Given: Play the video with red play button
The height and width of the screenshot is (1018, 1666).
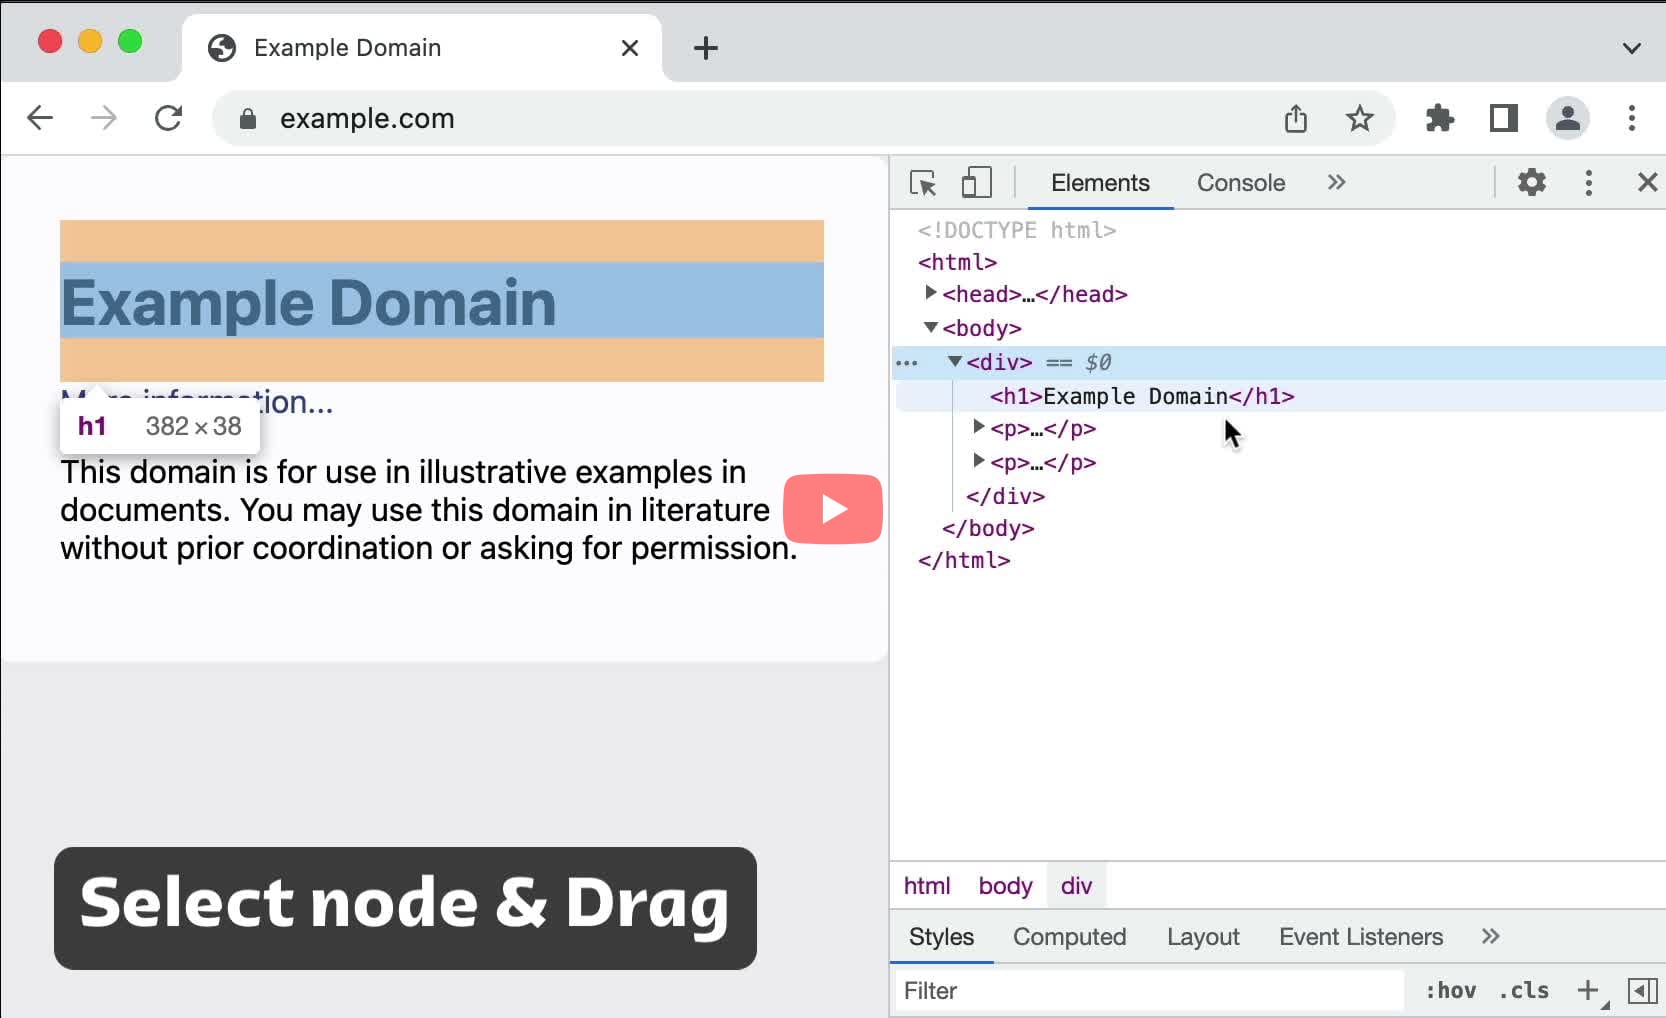Looking at the screenshot, I should [833, 509].
